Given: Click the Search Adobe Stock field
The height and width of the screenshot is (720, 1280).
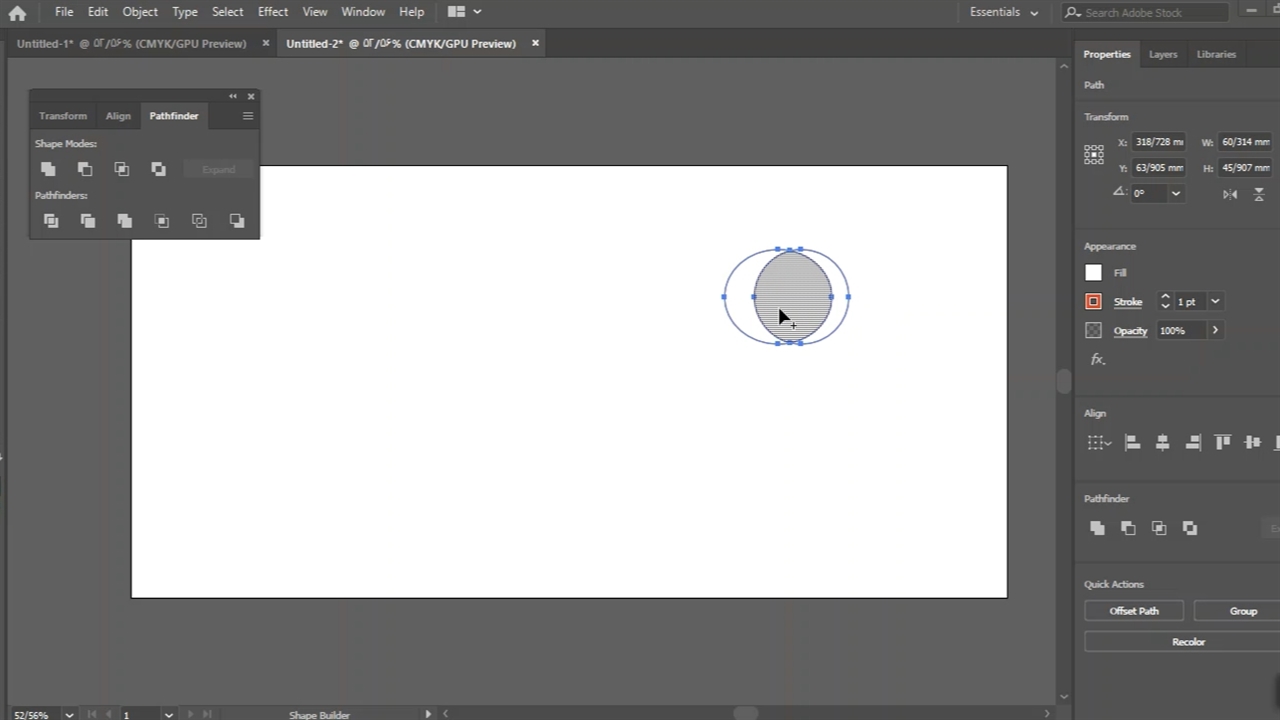Looking at the screenshot, I should [1150, 12].
